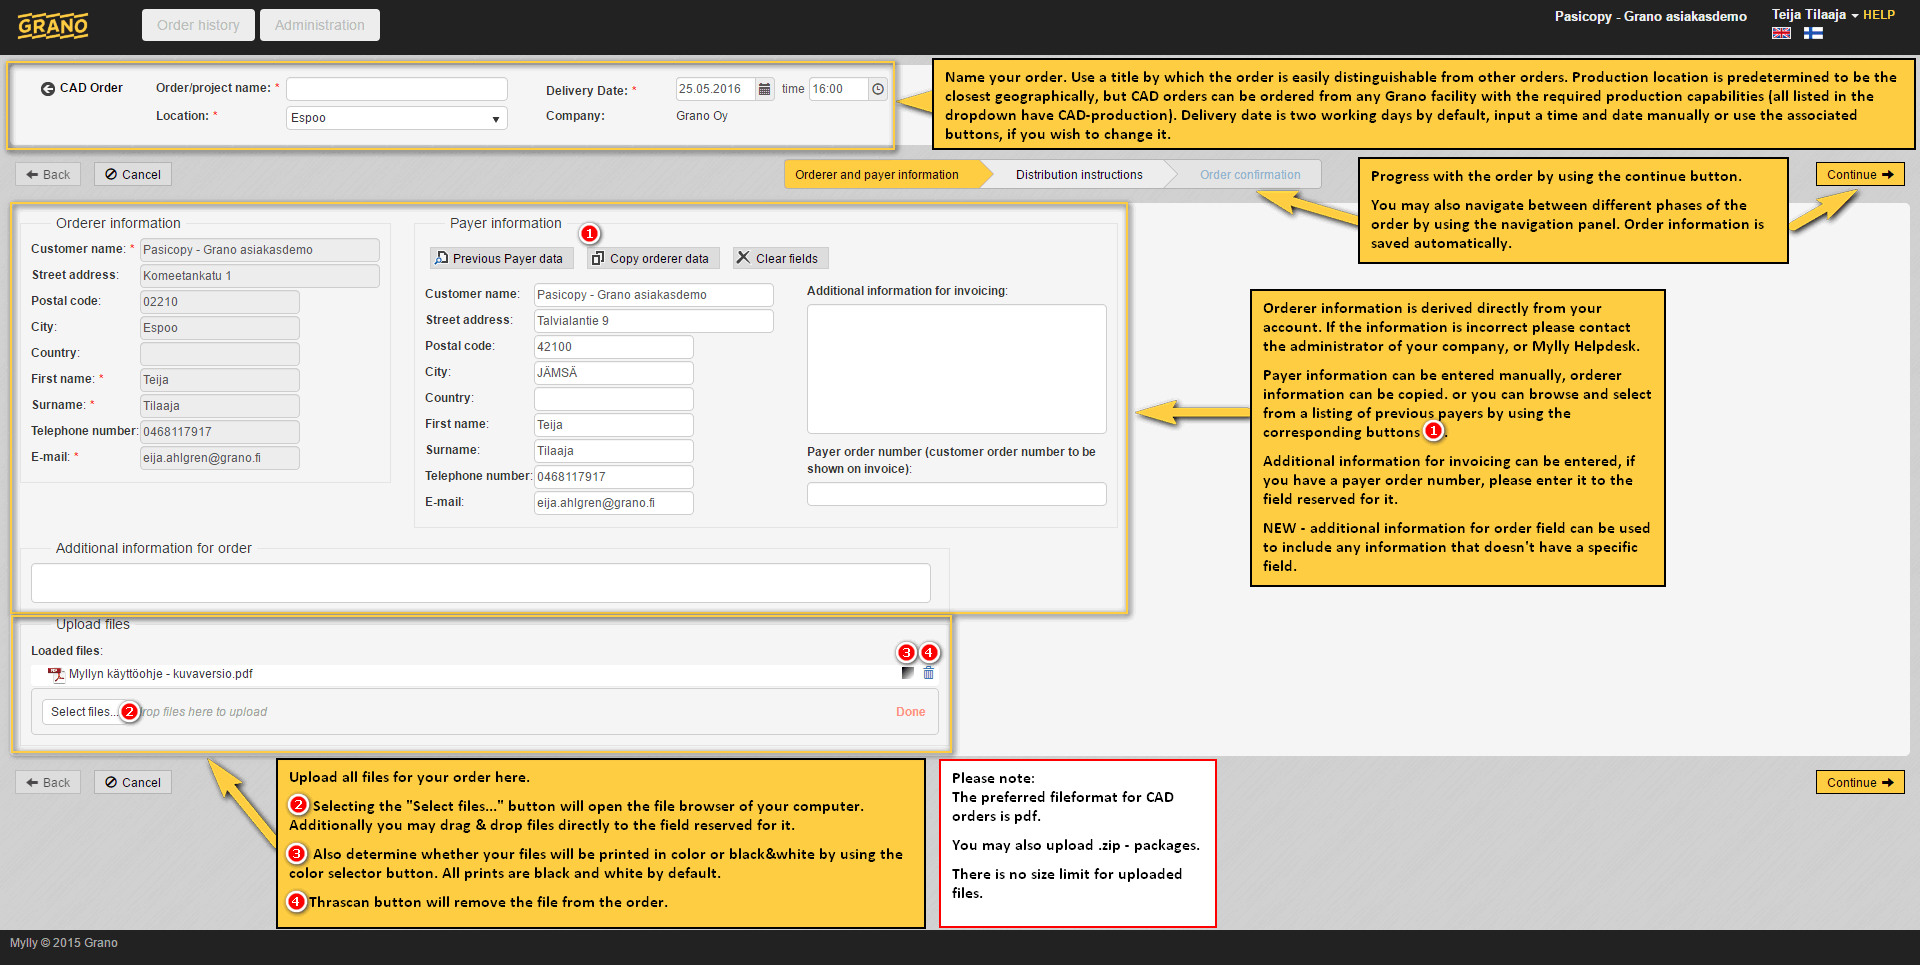The height and width of the screenshot is (965, 1920).
Task: Go to the Distribution instructions step
Action: (x=1078, y=175)
